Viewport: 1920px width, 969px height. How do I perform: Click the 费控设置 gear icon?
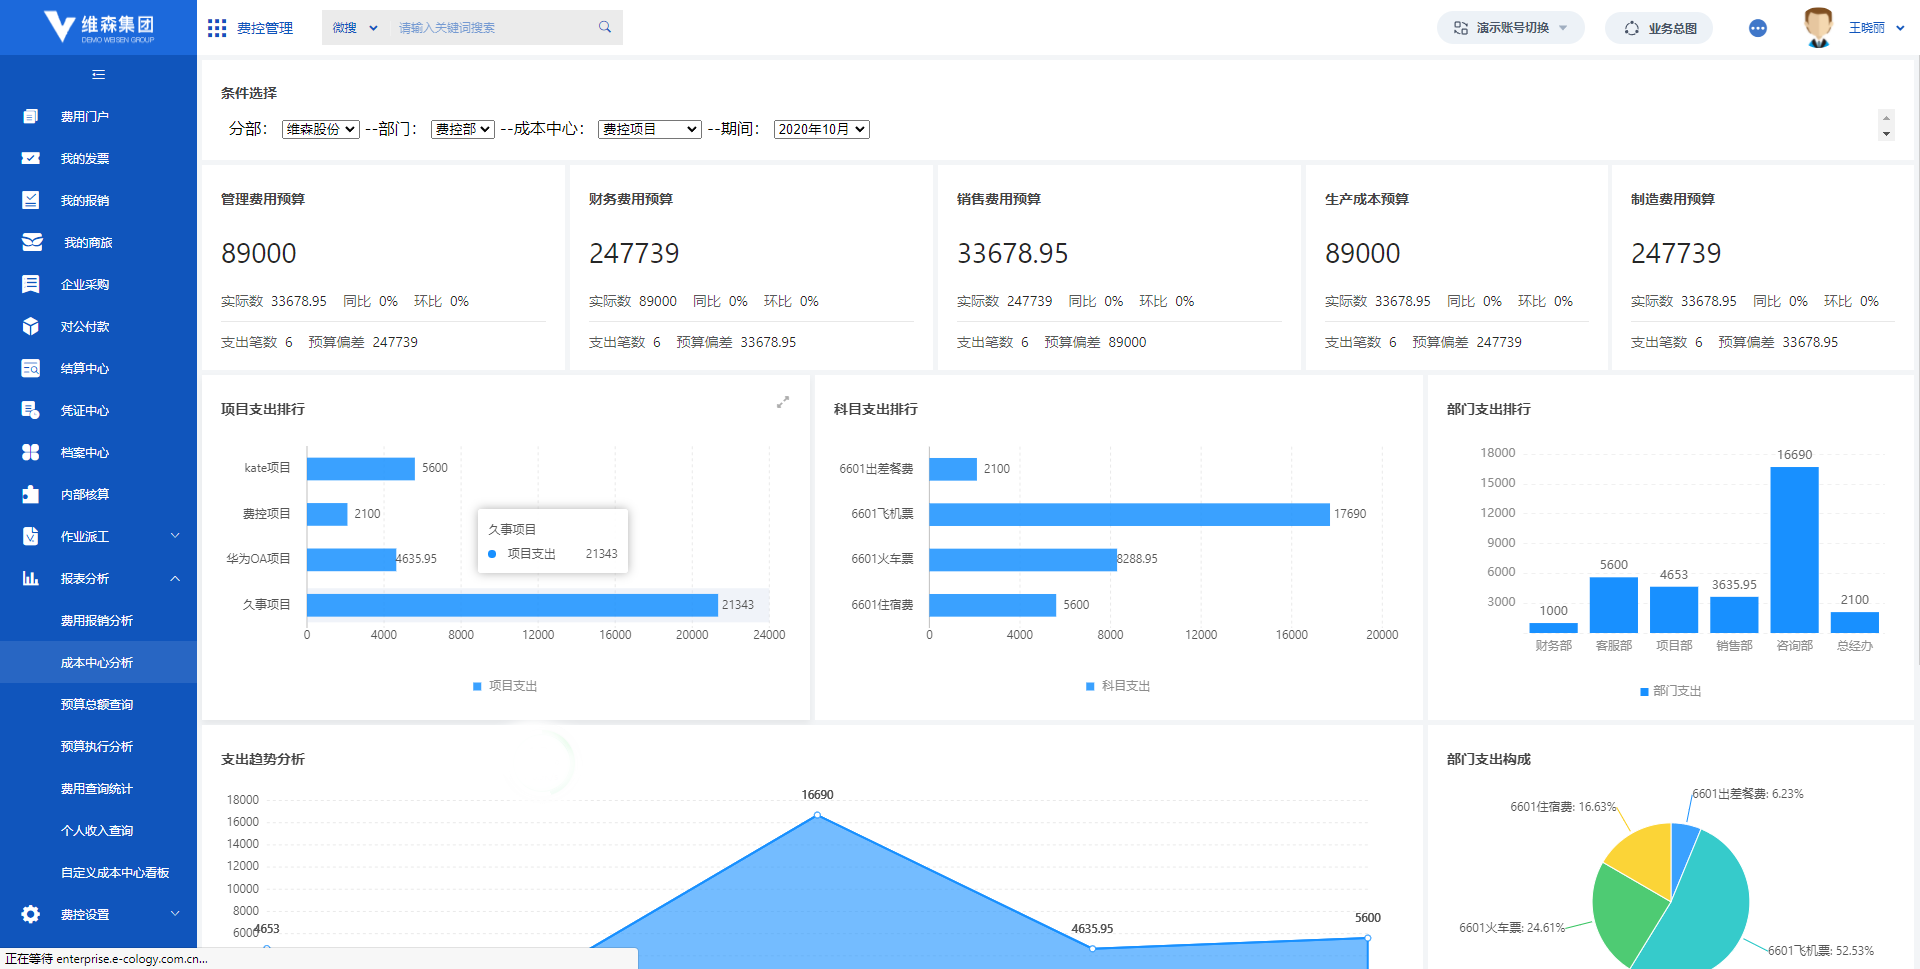(x=31, y=914)
